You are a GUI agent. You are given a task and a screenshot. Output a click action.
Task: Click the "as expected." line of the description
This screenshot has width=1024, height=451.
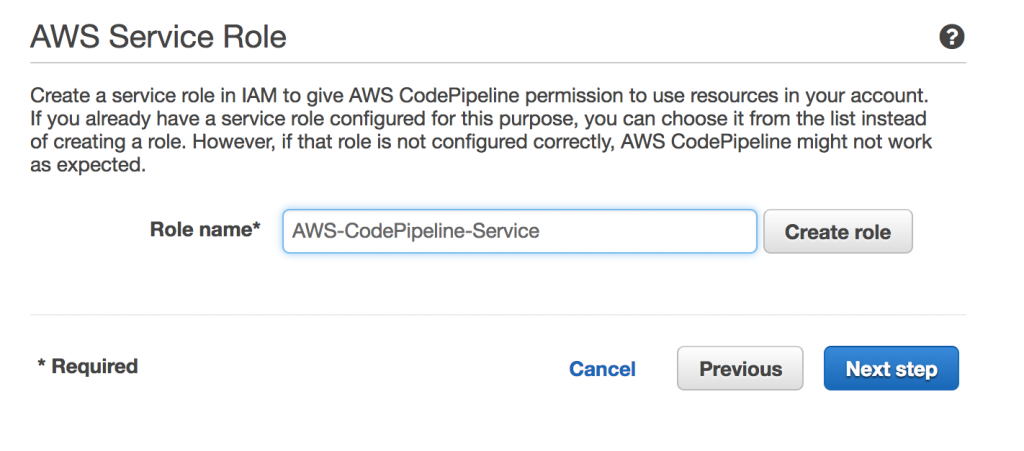[88, 166]
